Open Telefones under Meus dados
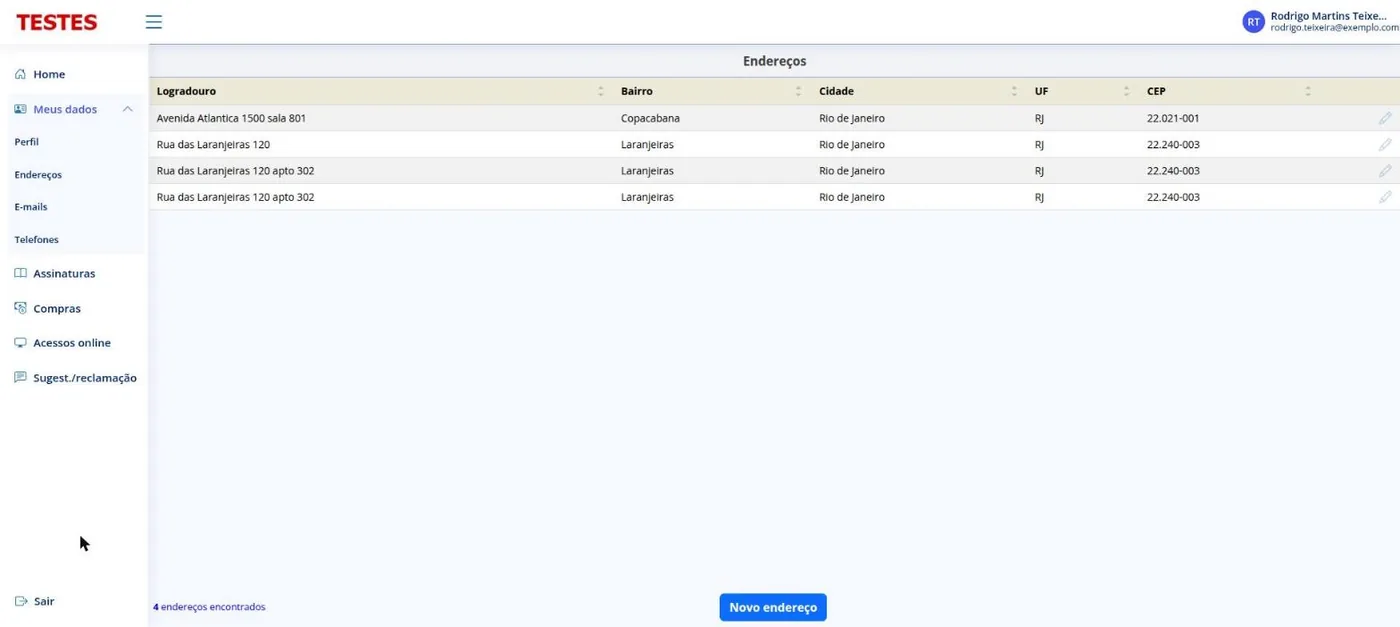This screenshot has width=1400, height=627. [x=36, y=240]
